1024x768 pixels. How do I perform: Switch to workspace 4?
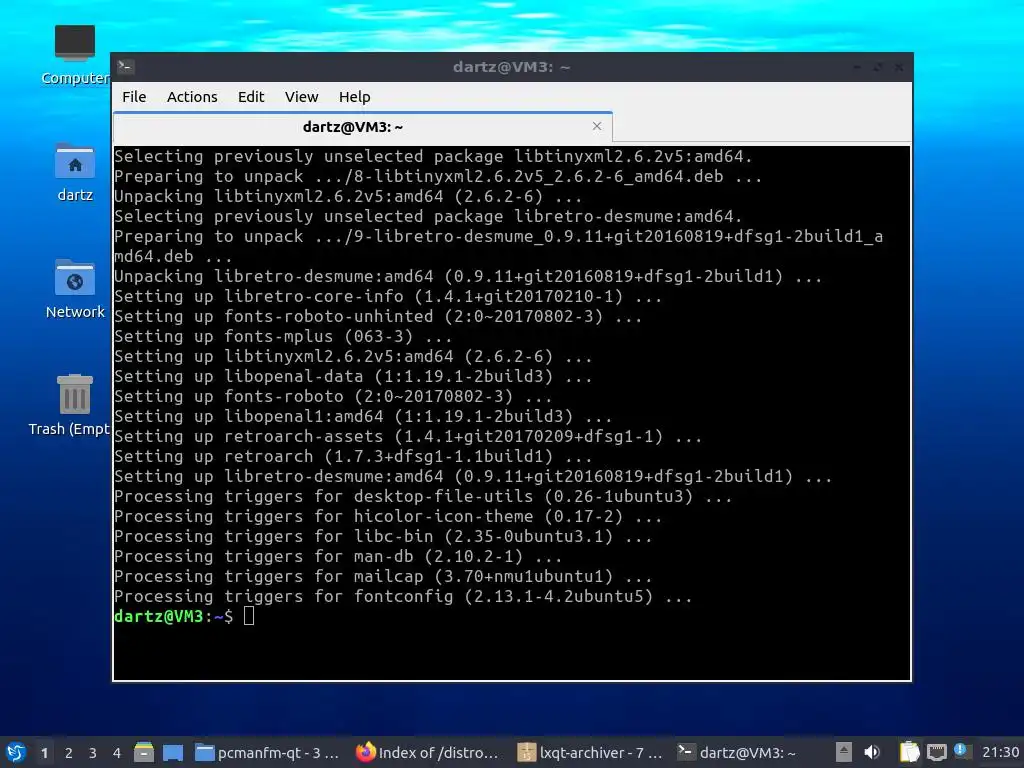117,753
